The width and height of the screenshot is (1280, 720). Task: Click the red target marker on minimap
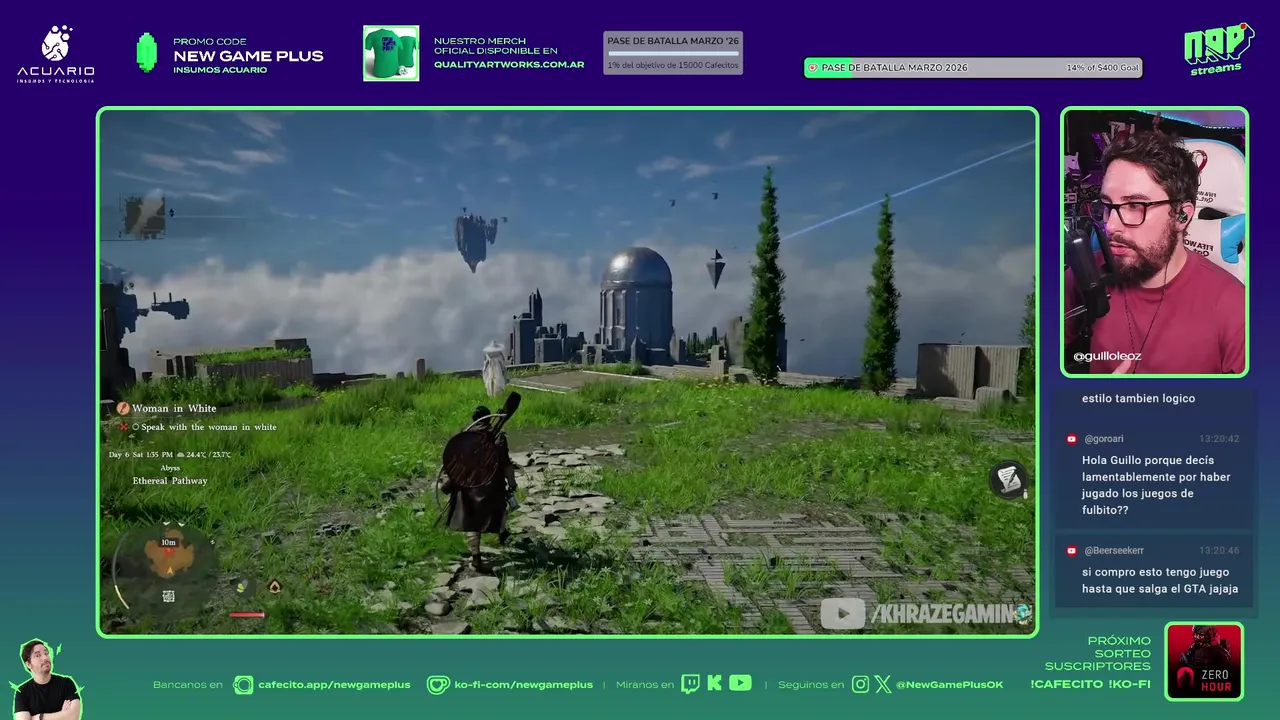(169, 553)
